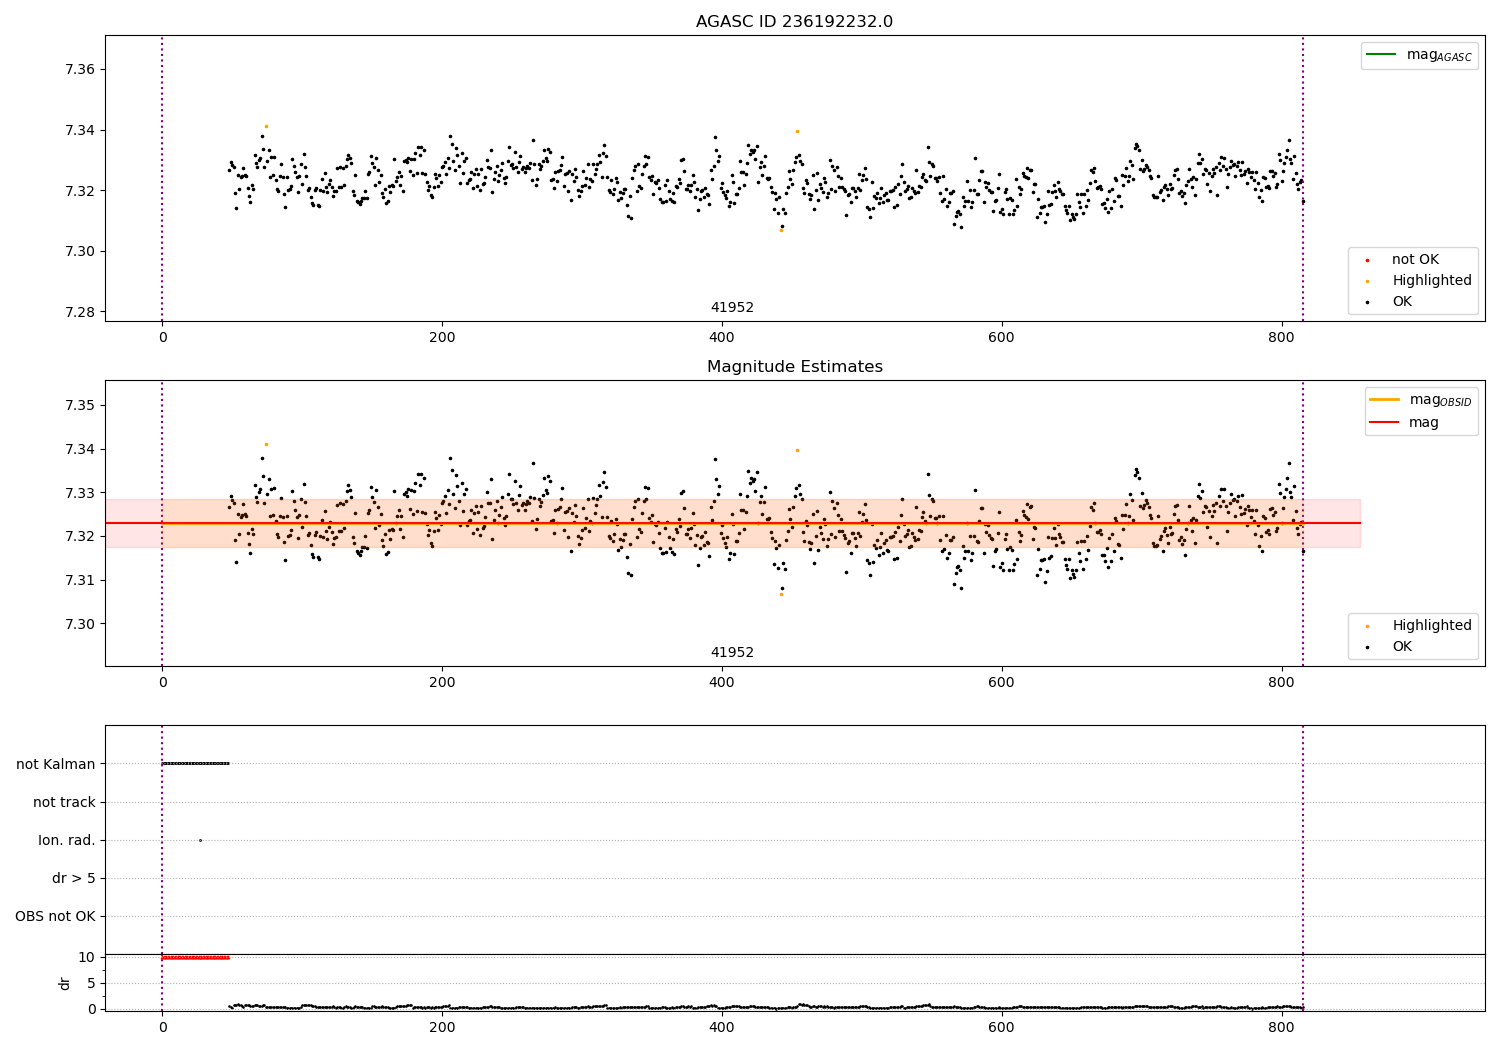Viewport: 1500px width, 1050px height.
Task: Select 'not OK' in top plot legend
Action: [1413, 260]
